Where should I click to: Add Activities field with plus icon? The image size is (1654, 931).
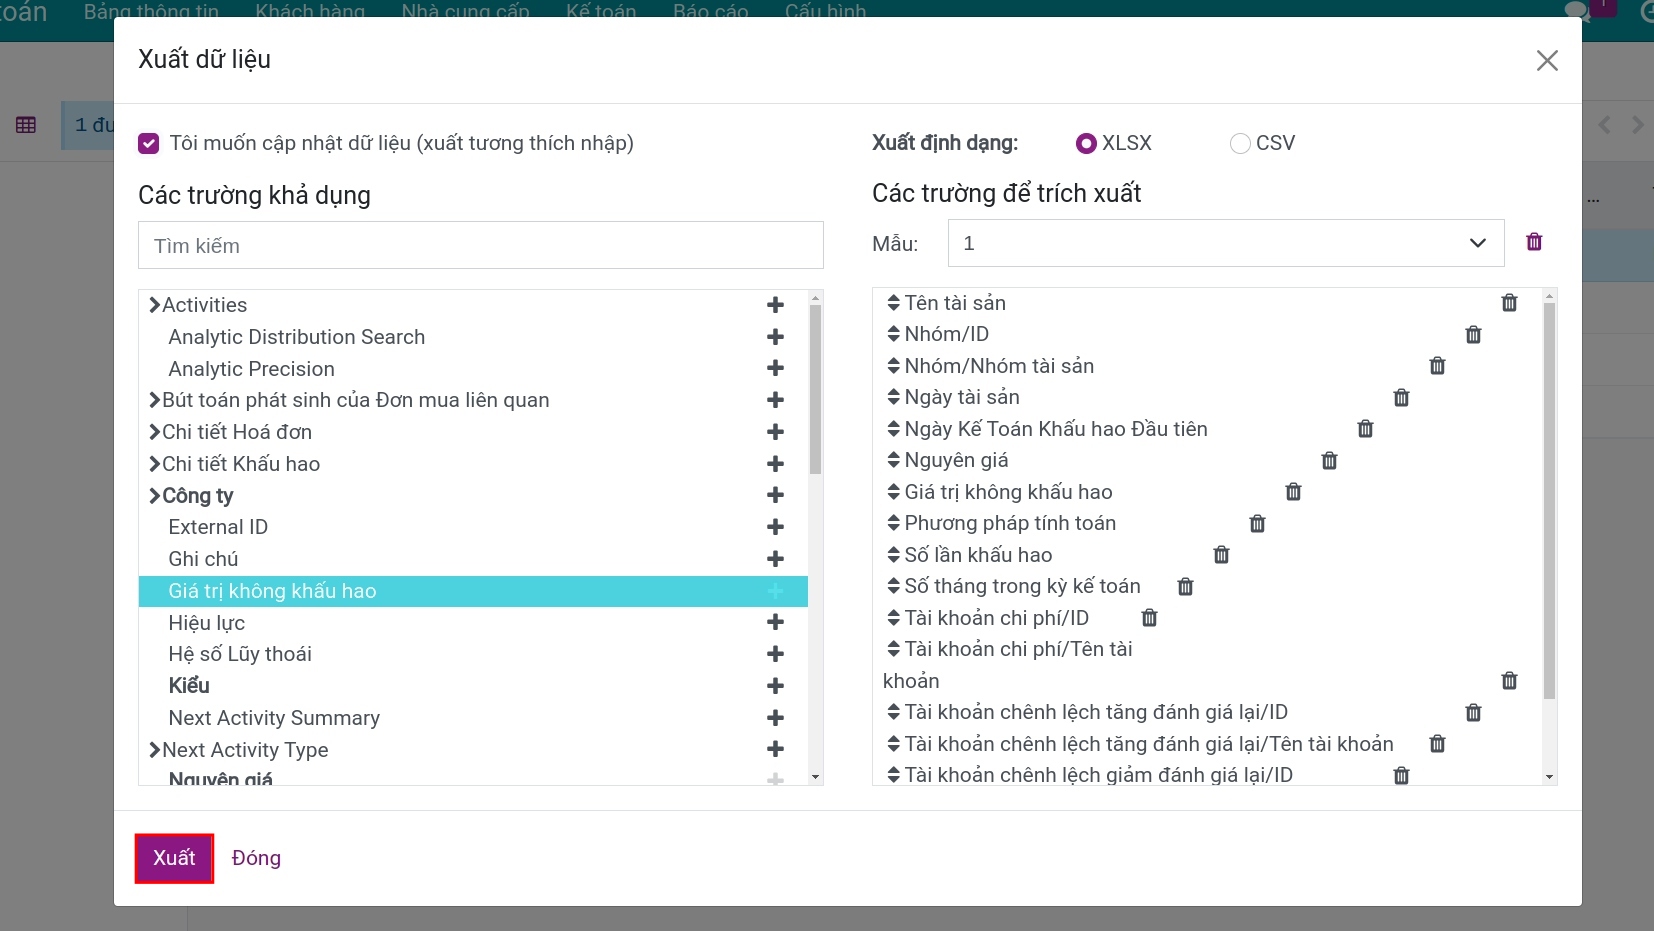point(775,305)
